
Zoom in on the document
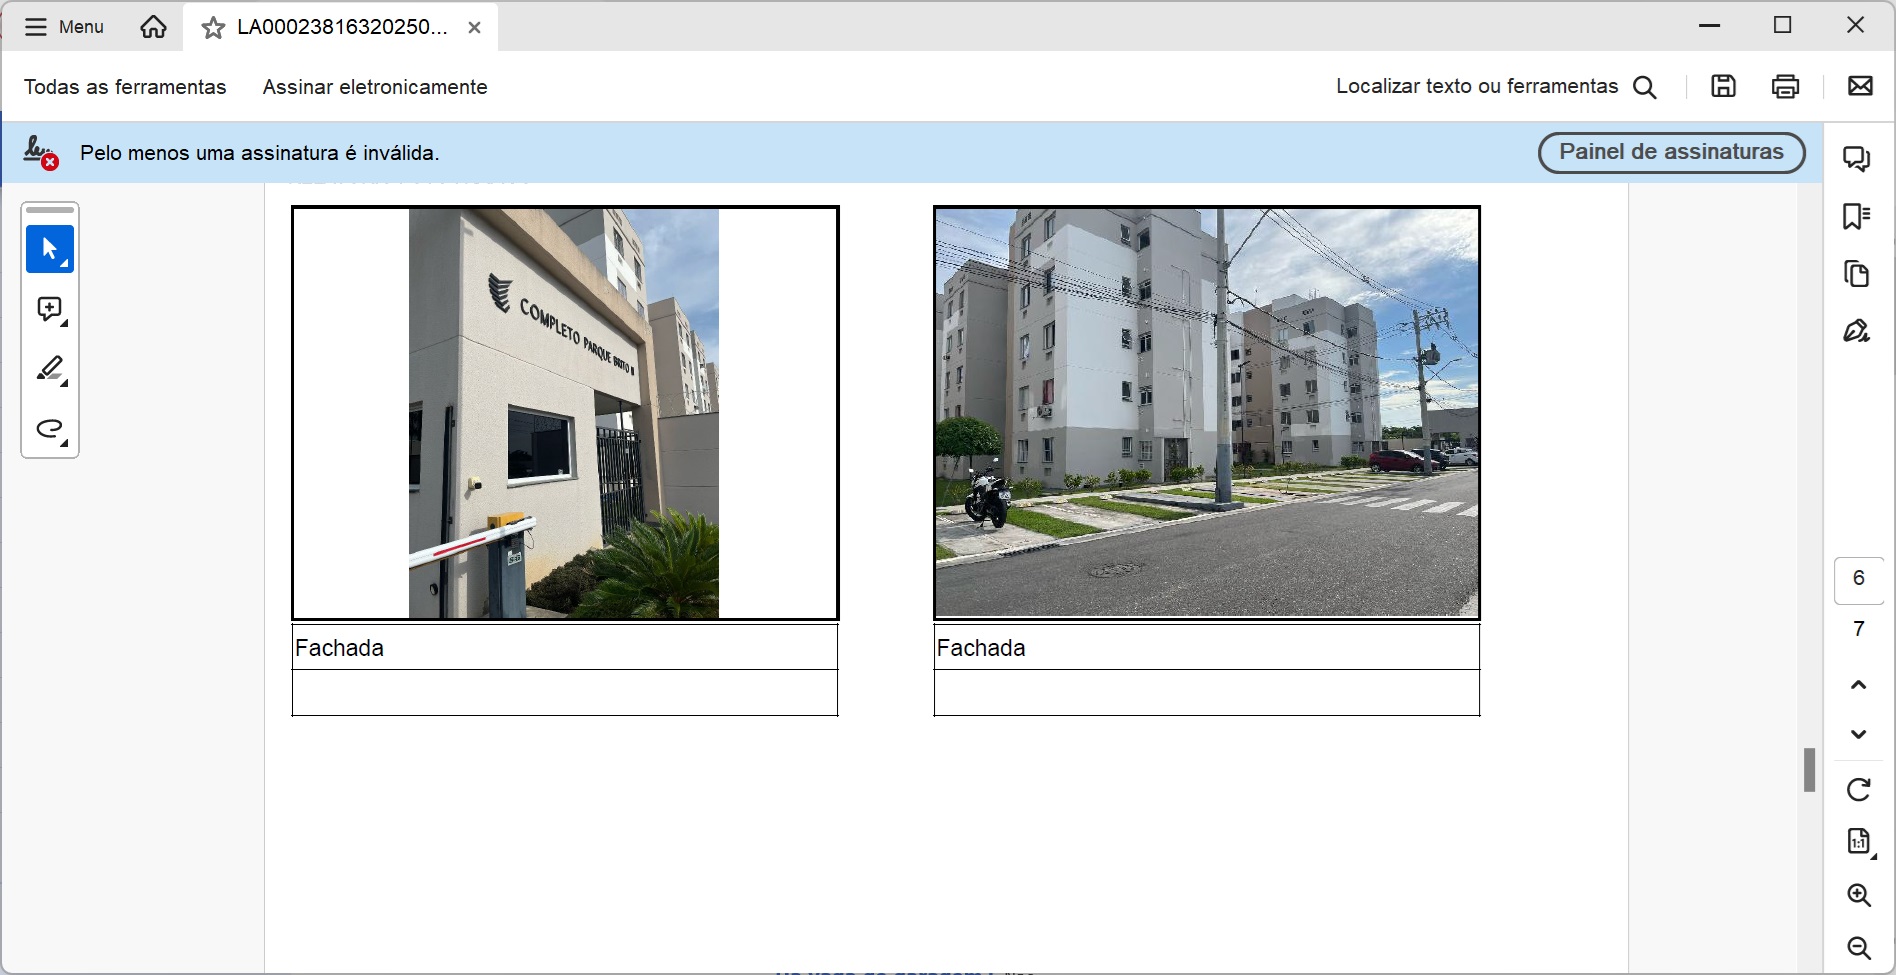1858,895
